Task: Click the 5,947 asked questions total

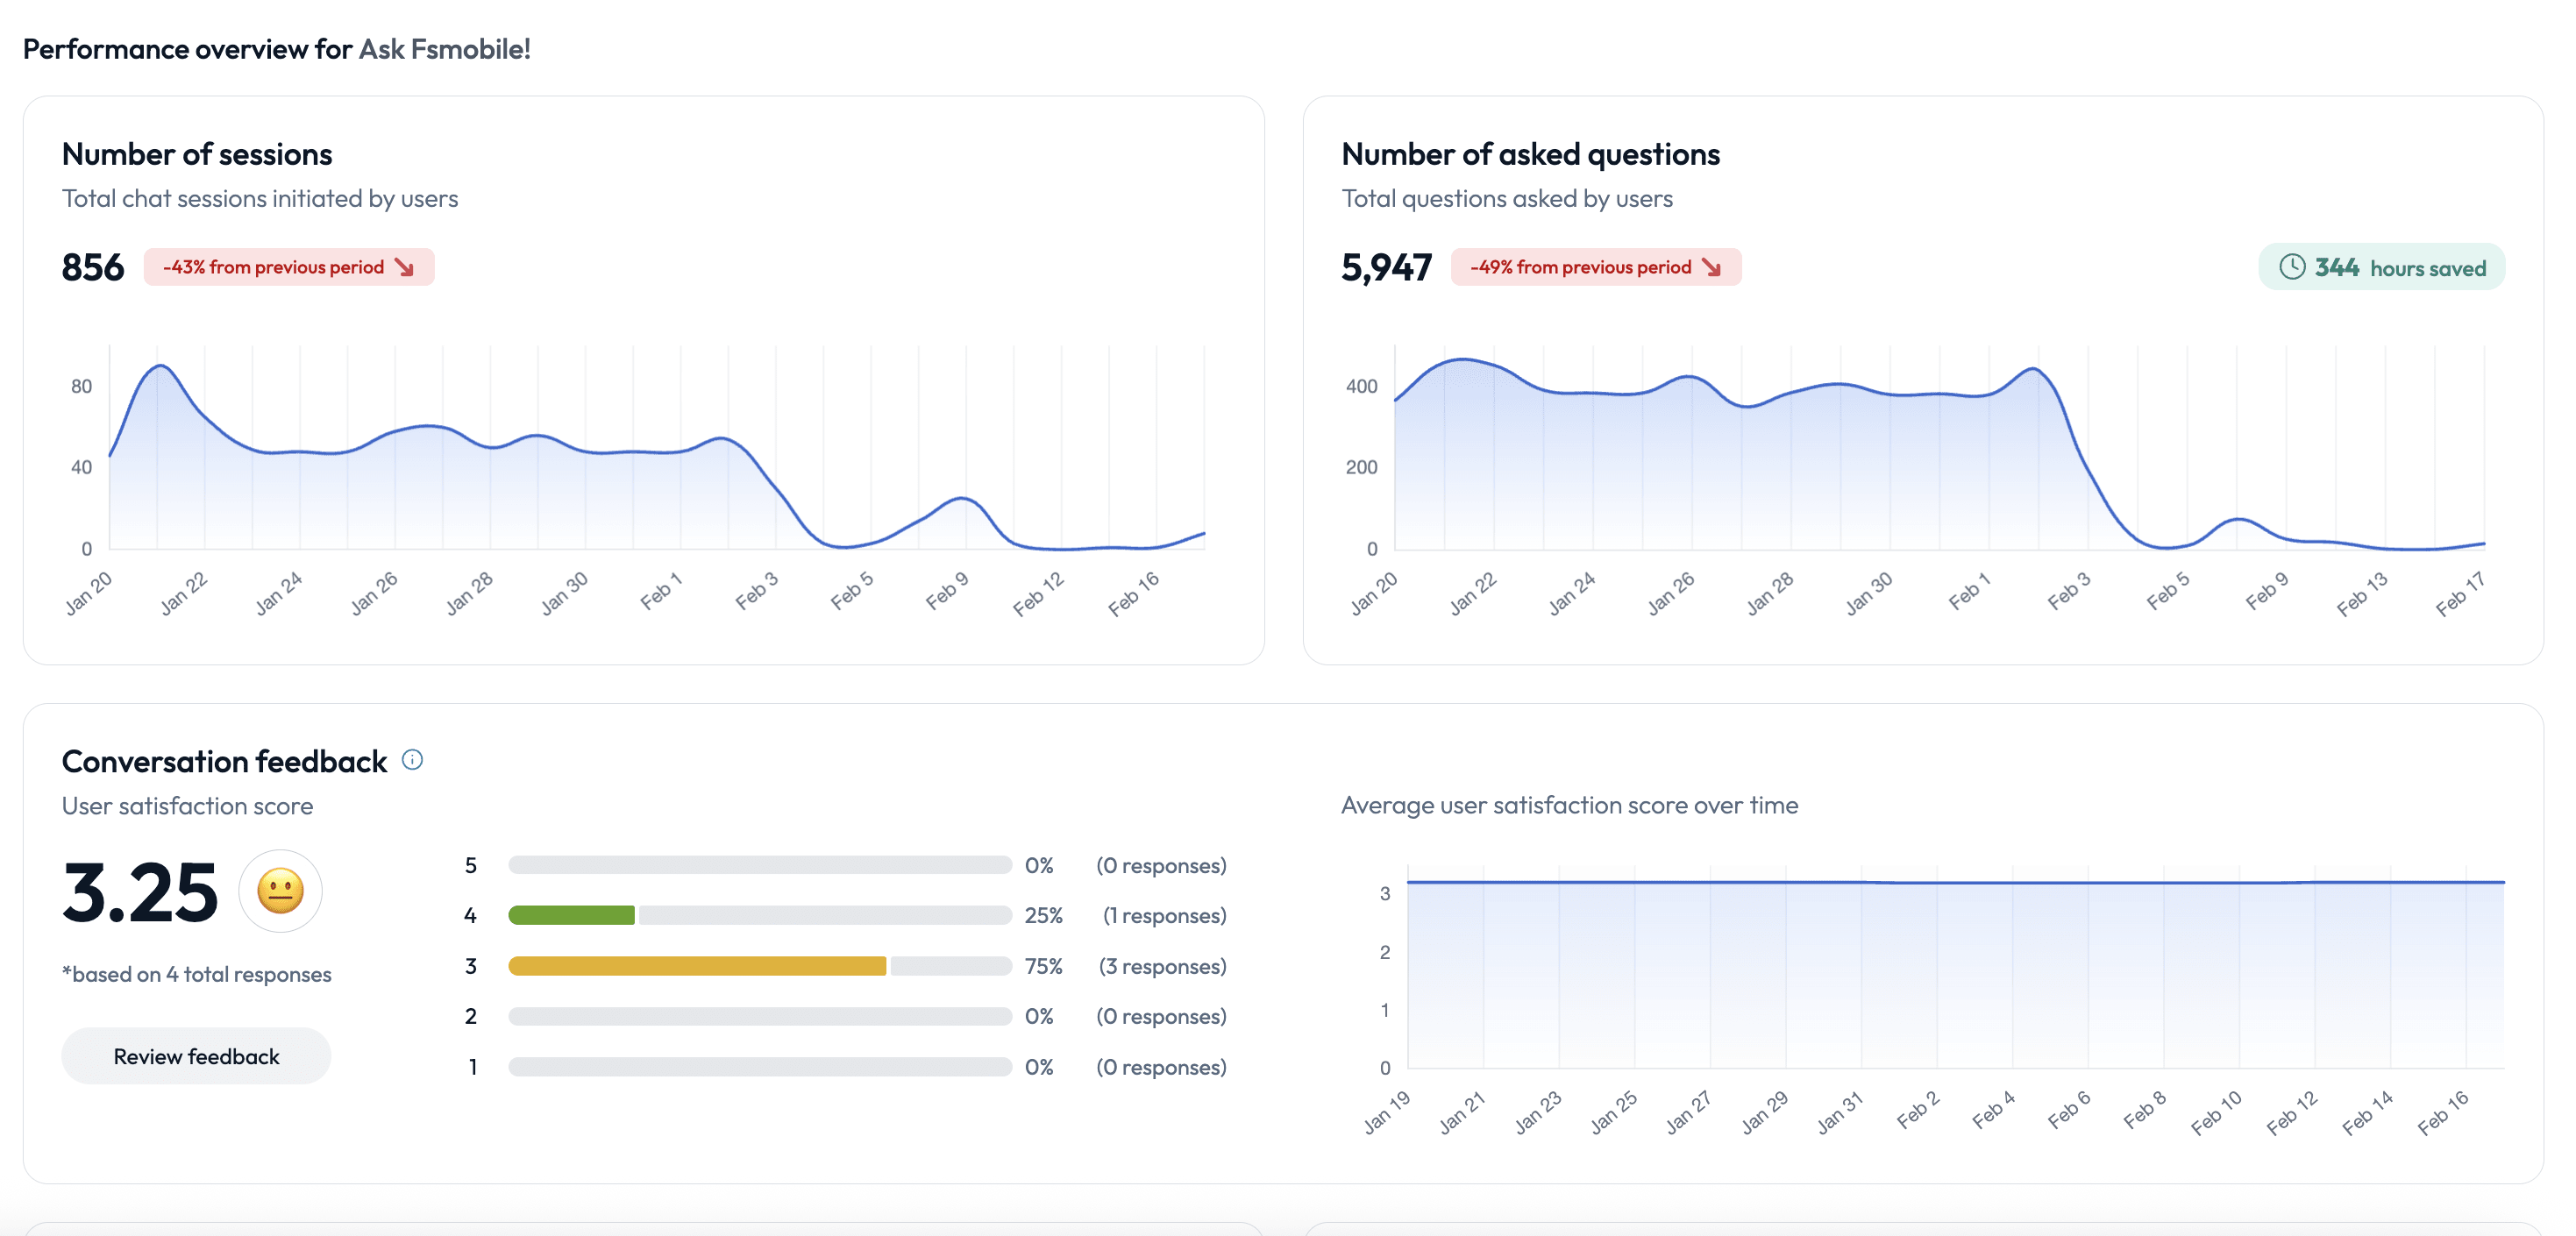Action: point(1386,267)
